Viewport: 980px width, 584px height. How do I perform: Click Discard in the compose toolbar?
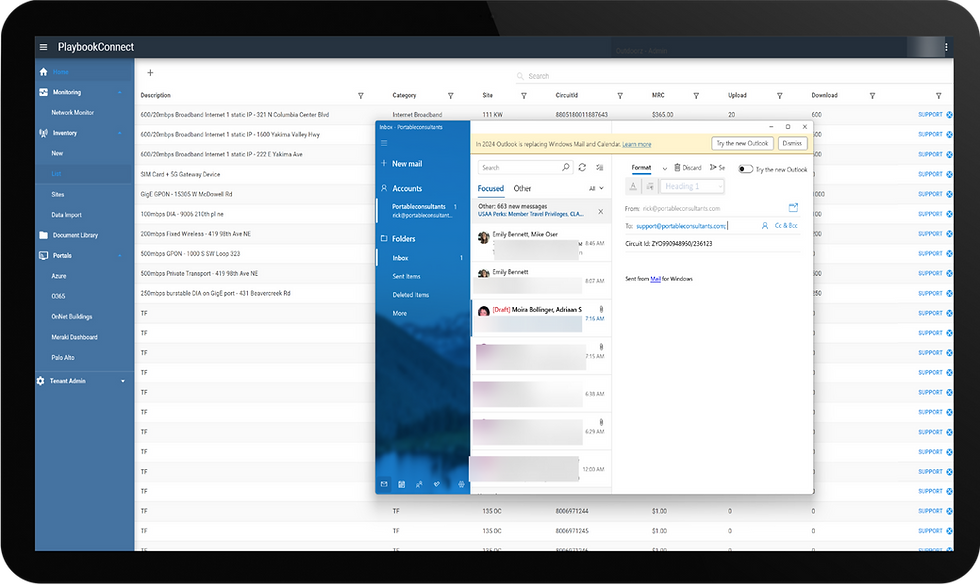pyautogui.click(x=688, y=168)
